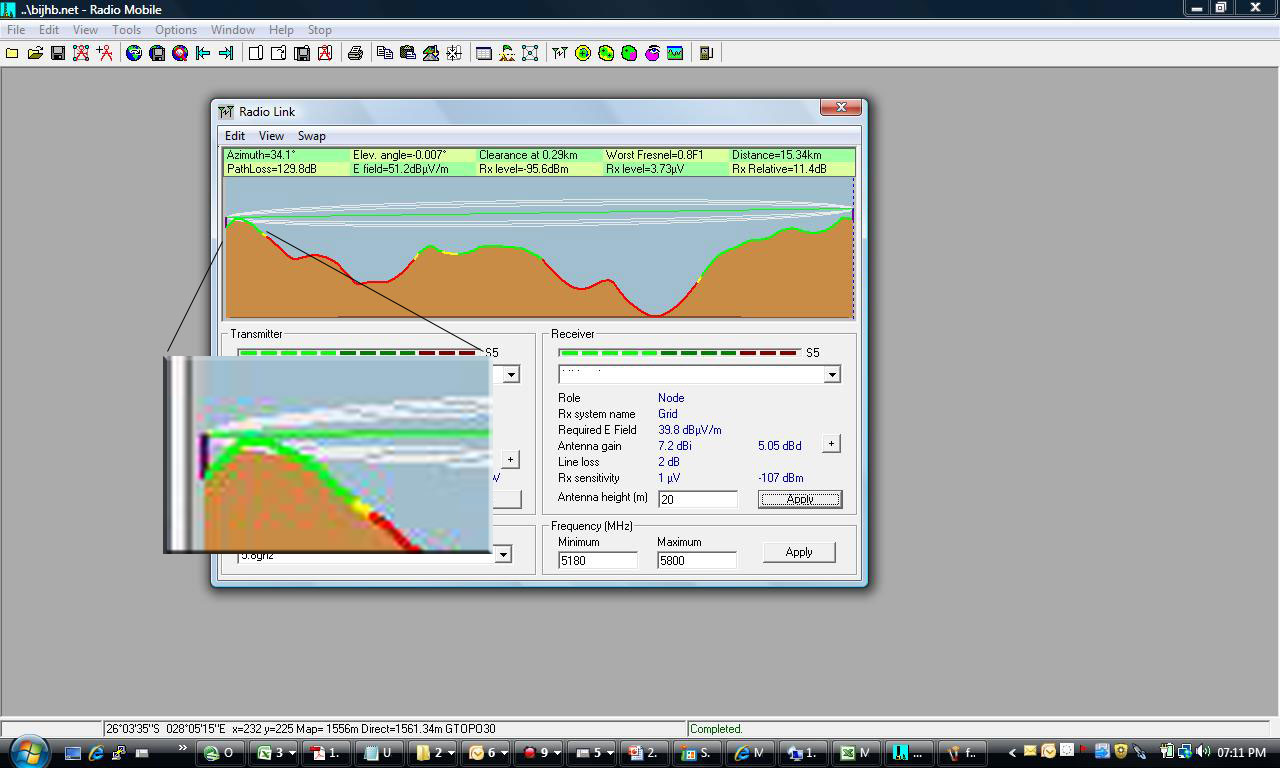Expand the Transmitter unit dropdown arrow

point(511,374)
